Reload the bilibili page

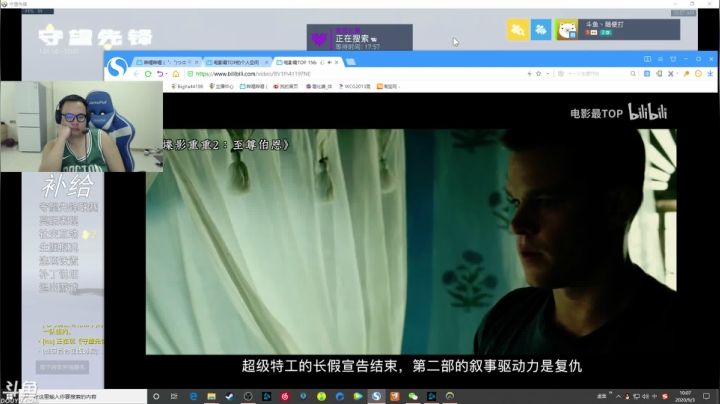tap(148, 74)
